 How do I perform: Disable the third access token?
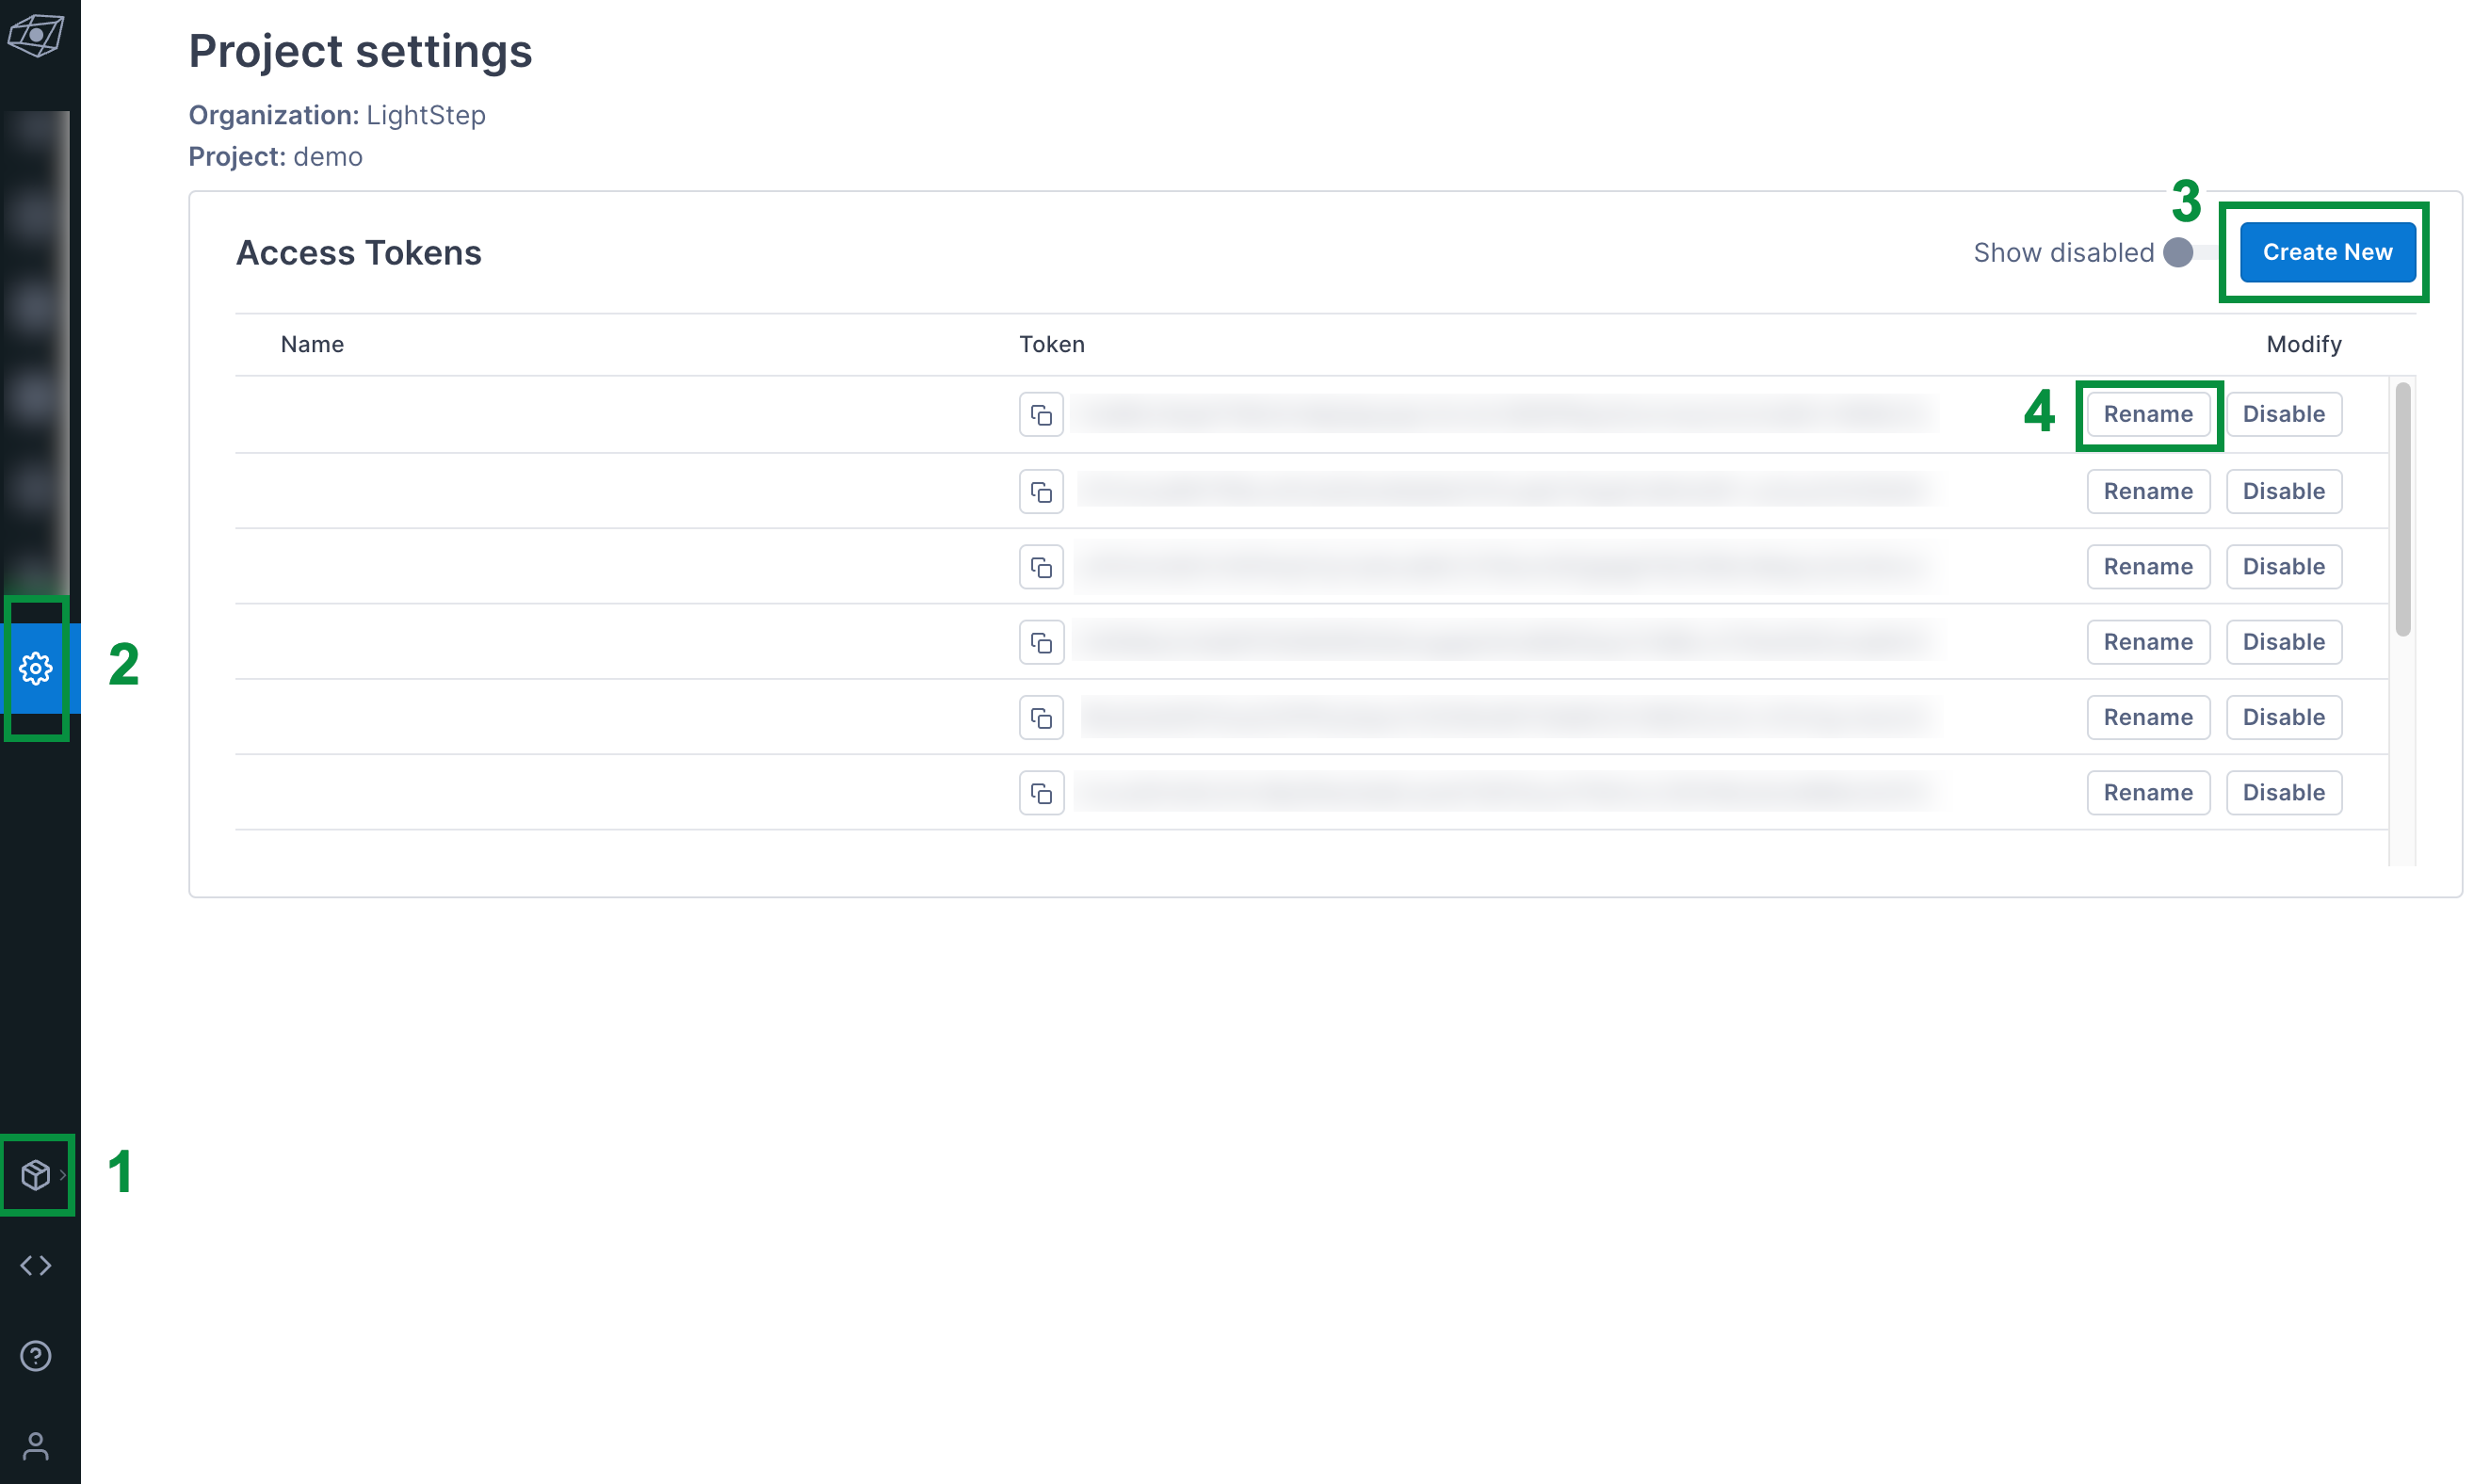pos(2283,567)
